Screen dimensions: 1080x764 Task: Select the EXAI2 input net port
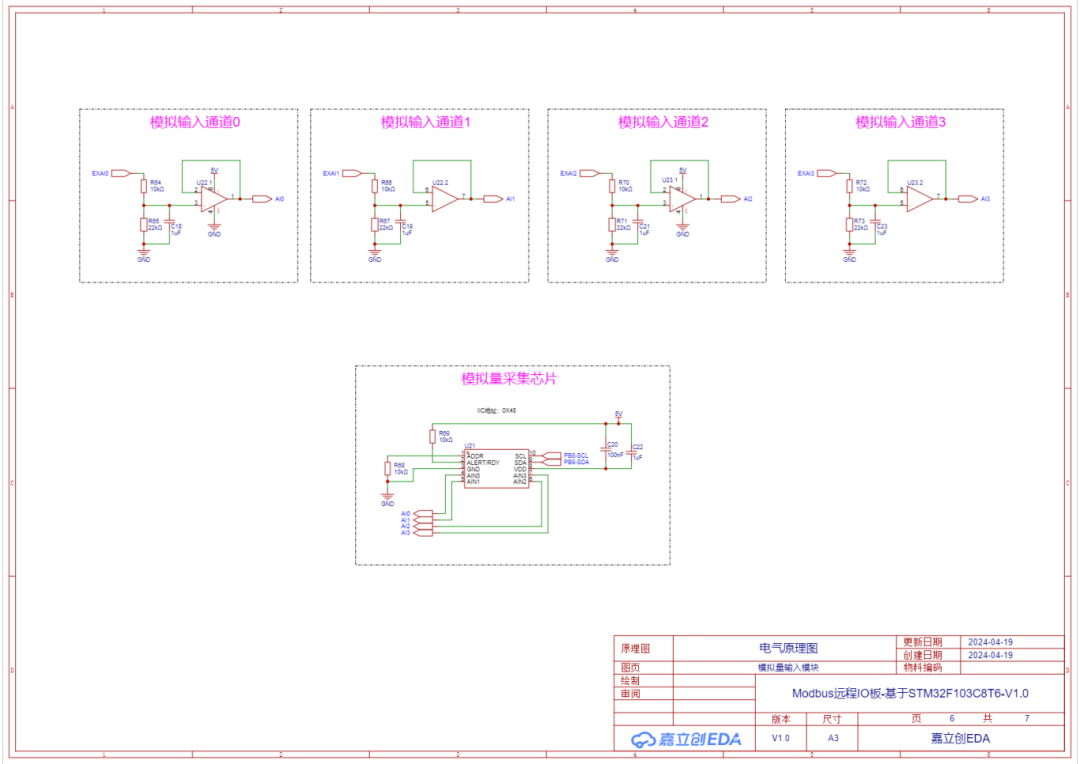(x=590, y=174)
